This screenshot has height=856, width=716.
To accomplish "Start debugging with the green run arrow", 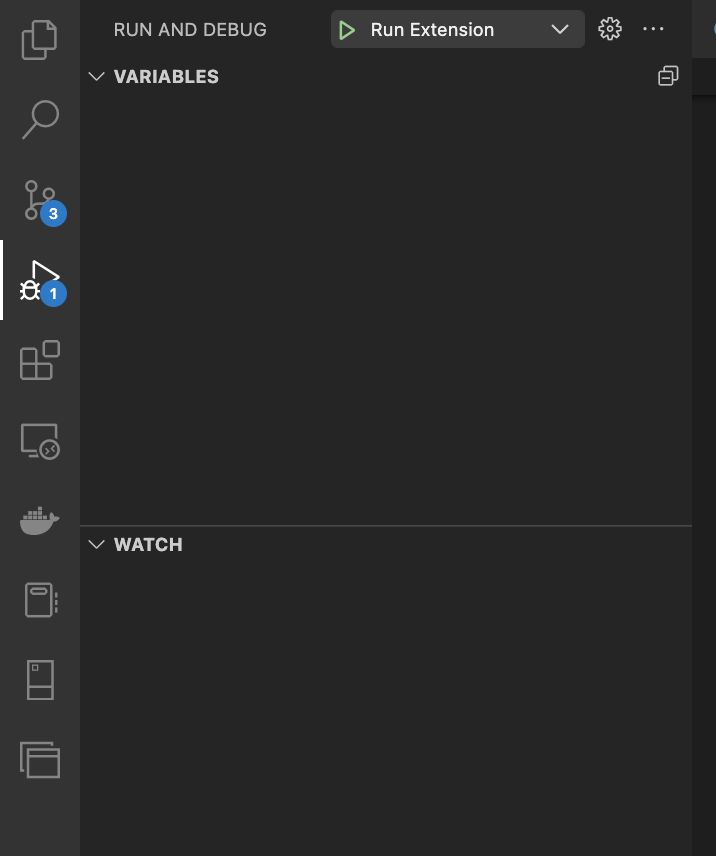I will click(347, 29).
